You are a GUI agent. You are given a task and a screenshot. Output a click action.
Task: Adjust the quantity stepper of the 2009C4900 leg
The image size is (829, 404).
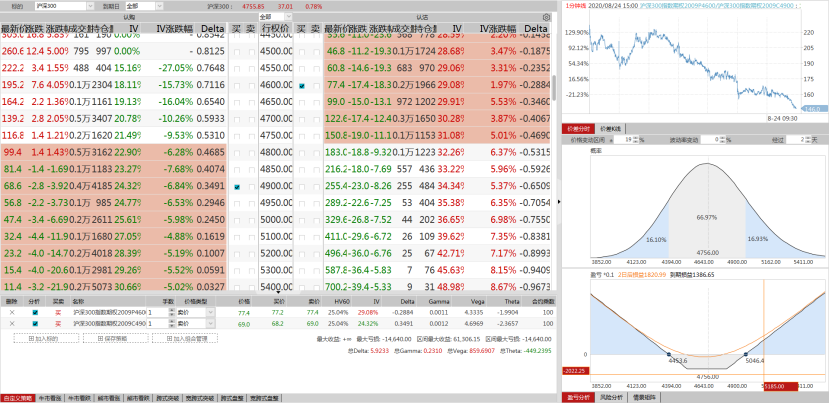[x=171, y=324]
